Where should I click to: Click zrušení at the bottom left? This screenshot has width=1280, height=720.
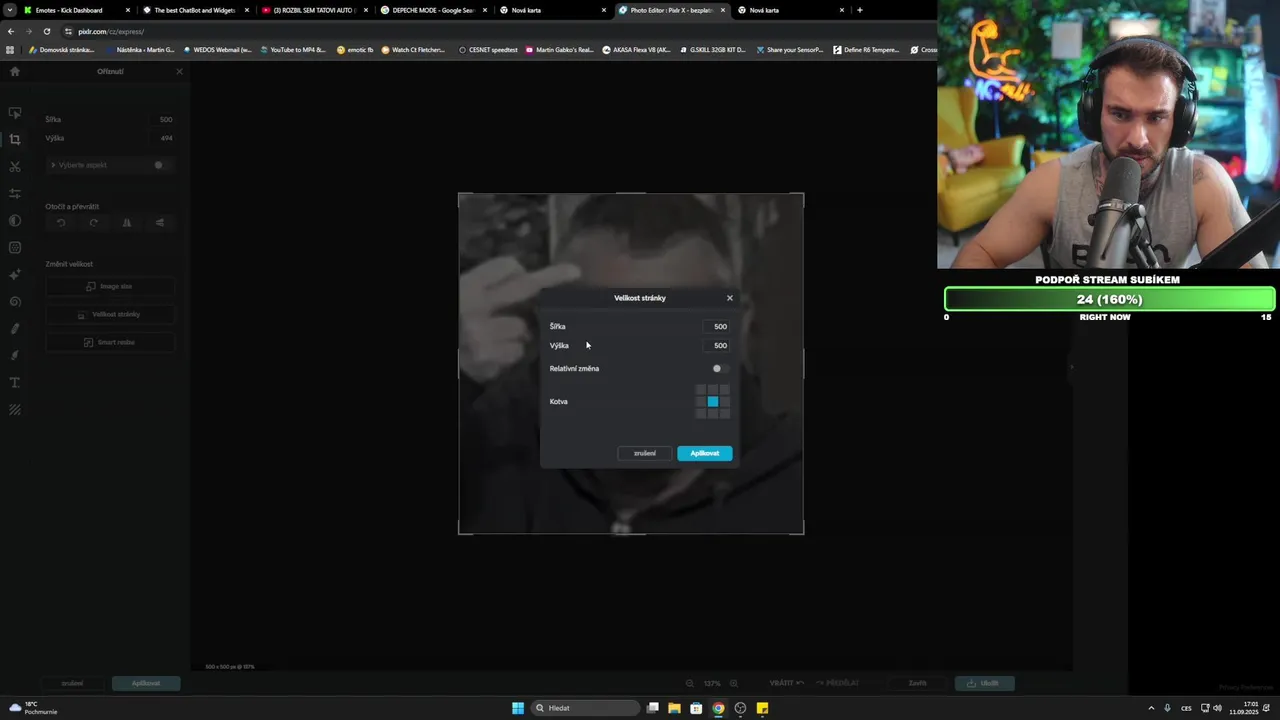point(72,683)
